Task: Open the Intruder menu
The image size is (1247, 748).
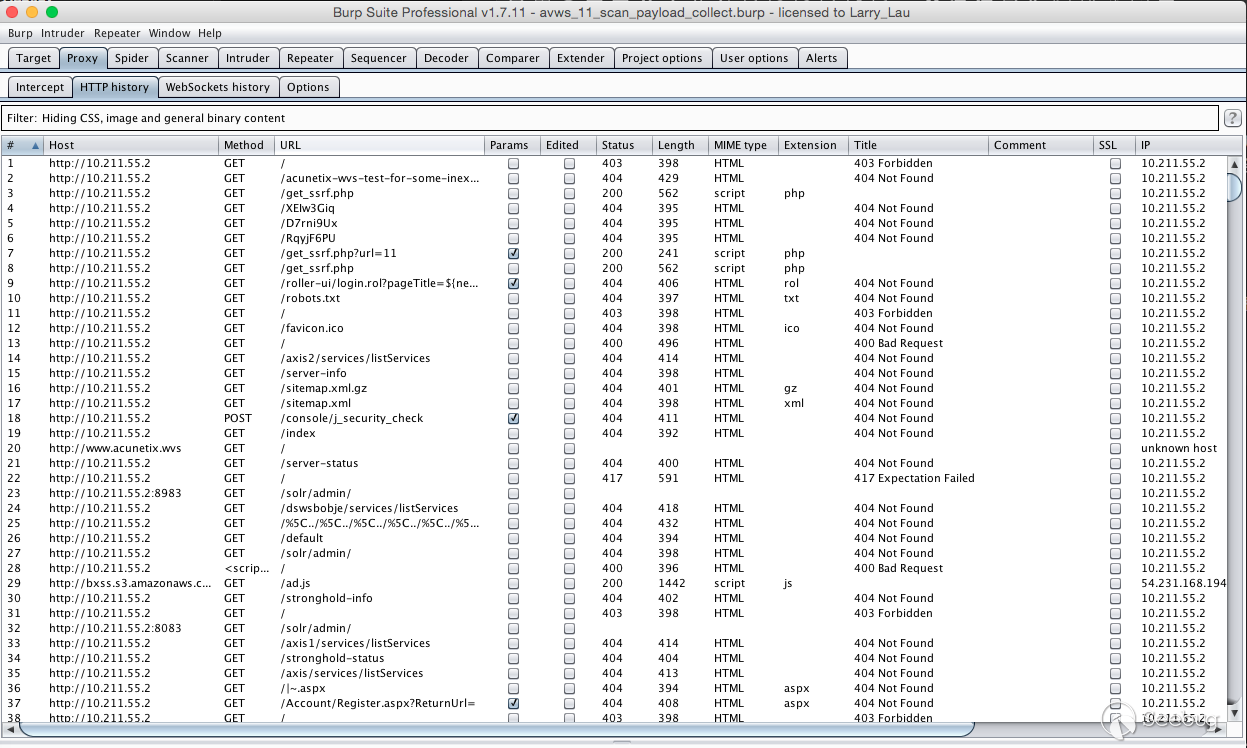Action: click(63, 33)
